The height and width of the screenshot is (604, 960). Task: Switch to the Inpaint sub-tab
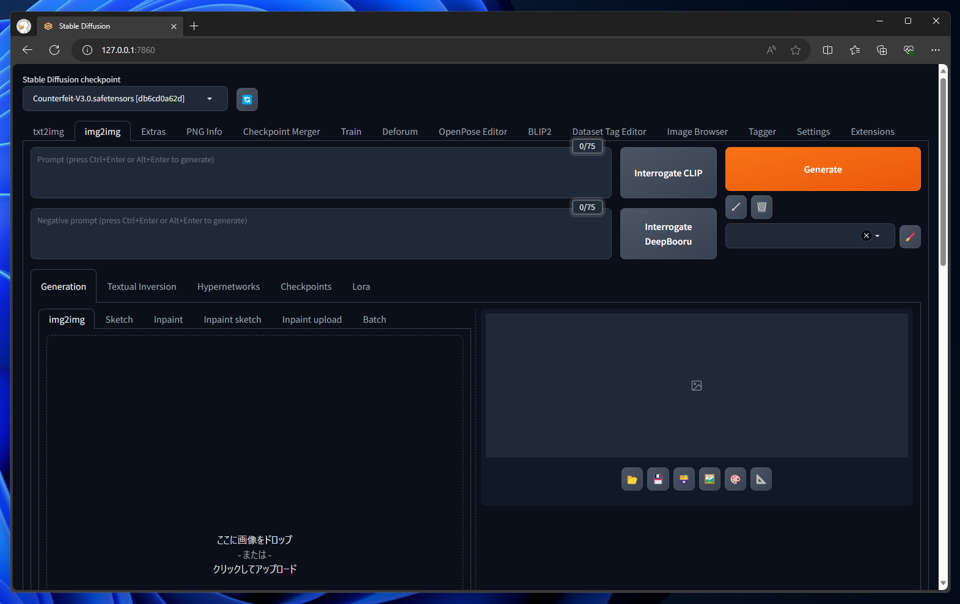168,319
